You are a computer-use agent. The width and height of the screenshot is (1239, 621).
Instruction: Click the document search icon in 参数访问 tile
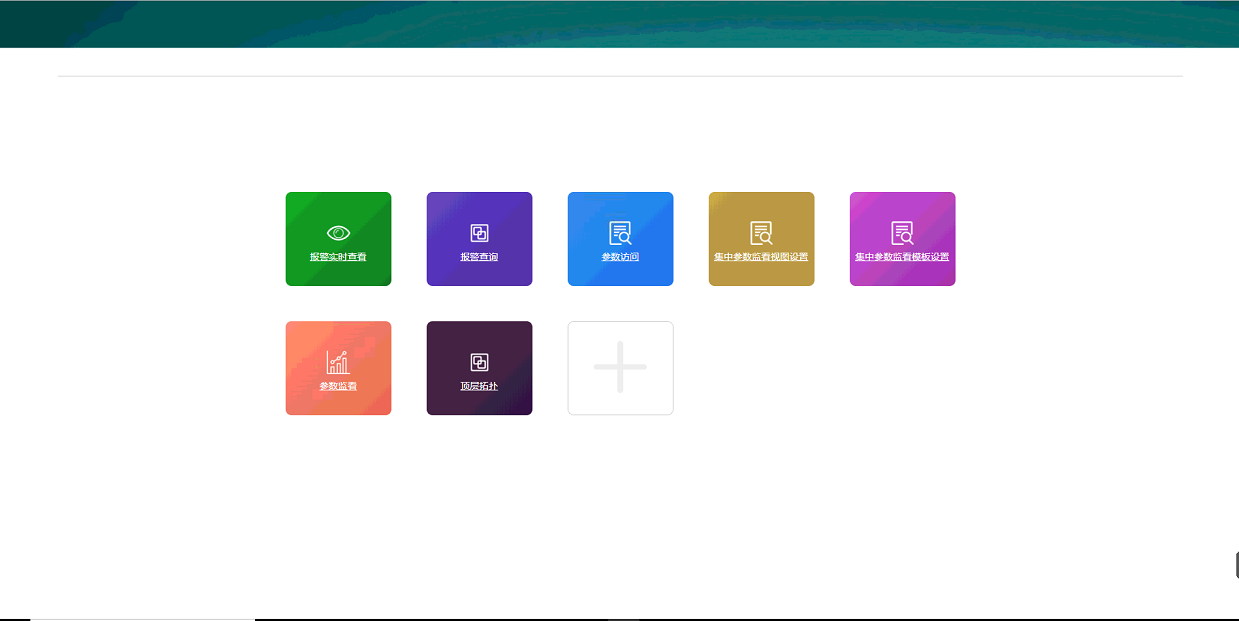pyautogui.click(x=620, y=233)
